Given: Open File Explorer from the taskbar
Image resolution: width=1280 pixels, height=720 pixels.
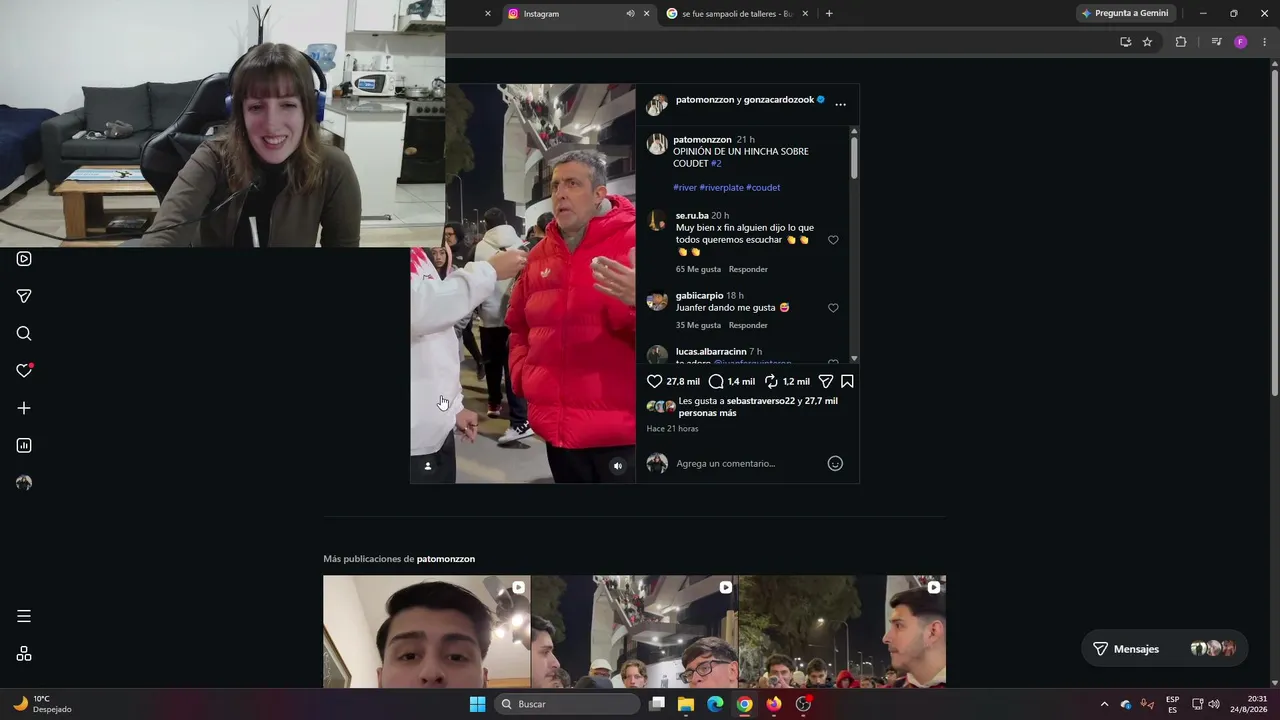Looking at the screenshot, I should [x=686, y=704].
